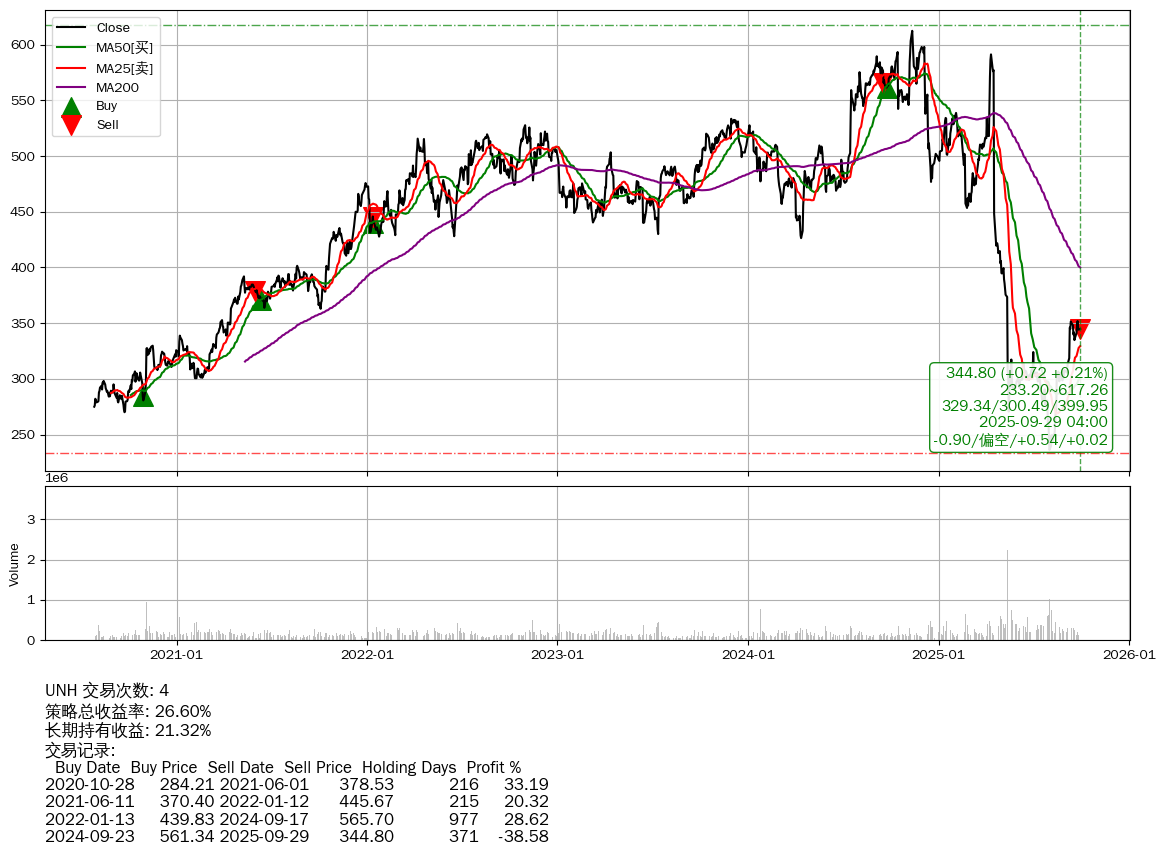Click the final Sell marker at September 2025
Image resolution: width=1166 pixels, height=855 pixels.
pos(1079,329)
